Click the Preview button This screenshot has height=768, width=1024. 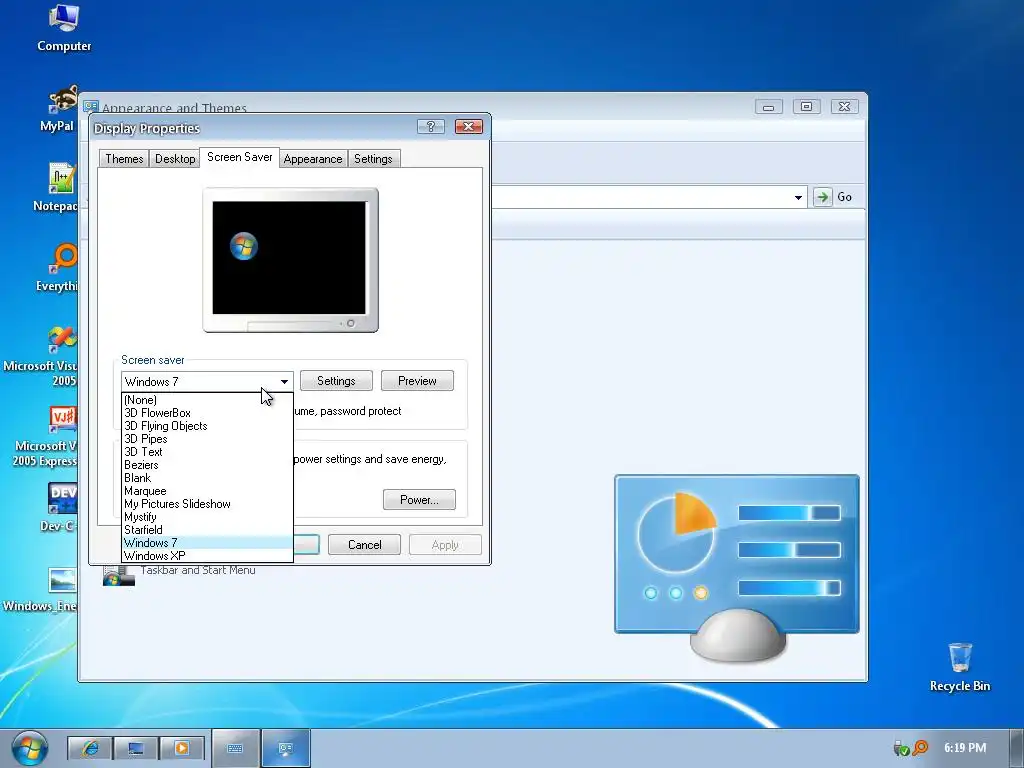[x=417, y=381]
